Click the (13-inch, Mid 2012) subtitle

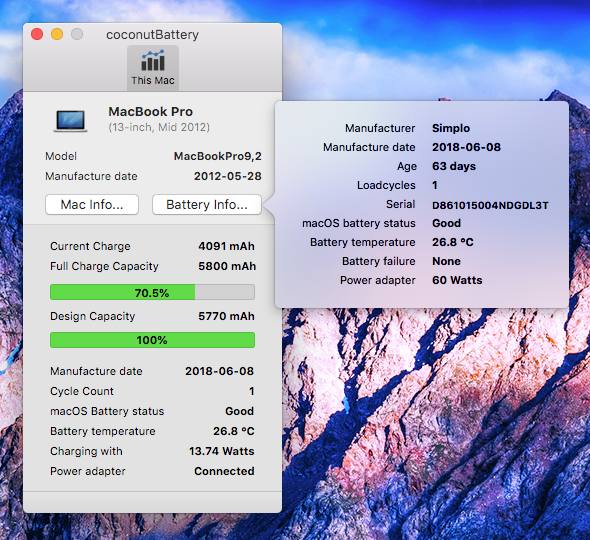159,128
